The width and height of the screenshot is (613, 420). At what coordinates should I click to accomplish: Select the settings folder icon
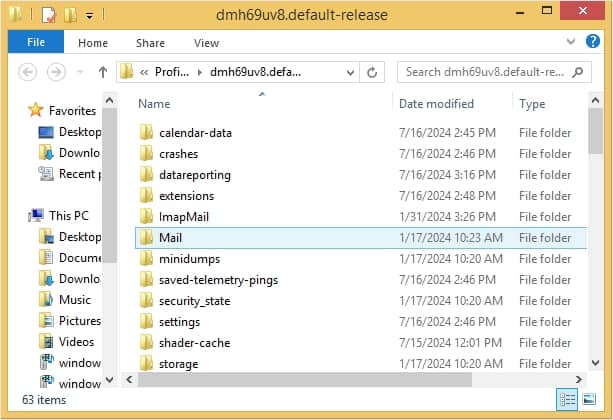pos(146,322)
